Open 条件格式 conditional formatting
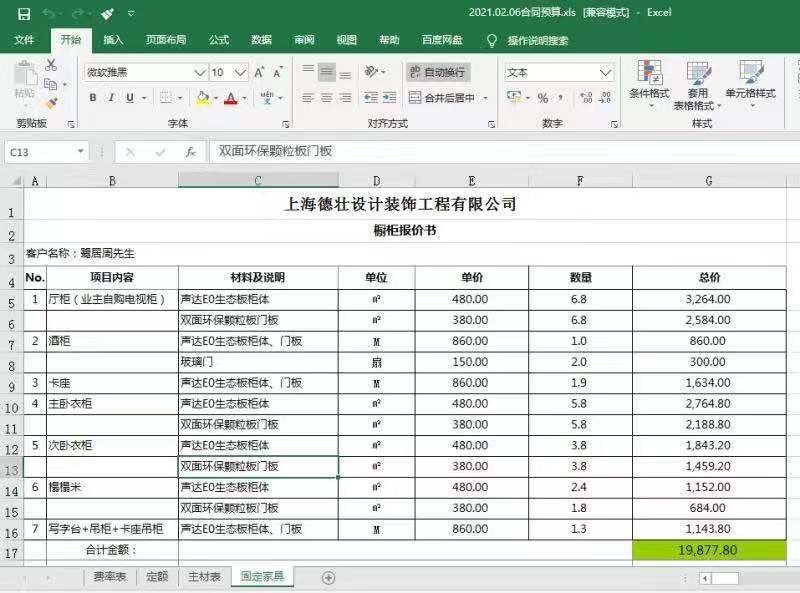This screenshot has height=593, width=800. pos(649,85)
